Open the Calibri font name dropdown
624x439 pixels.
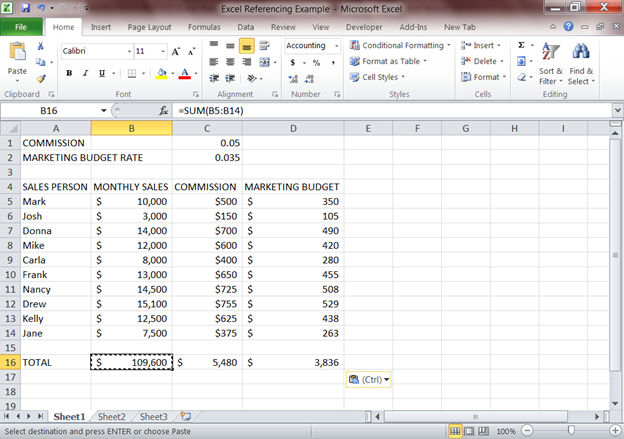[x=129, y=51]
